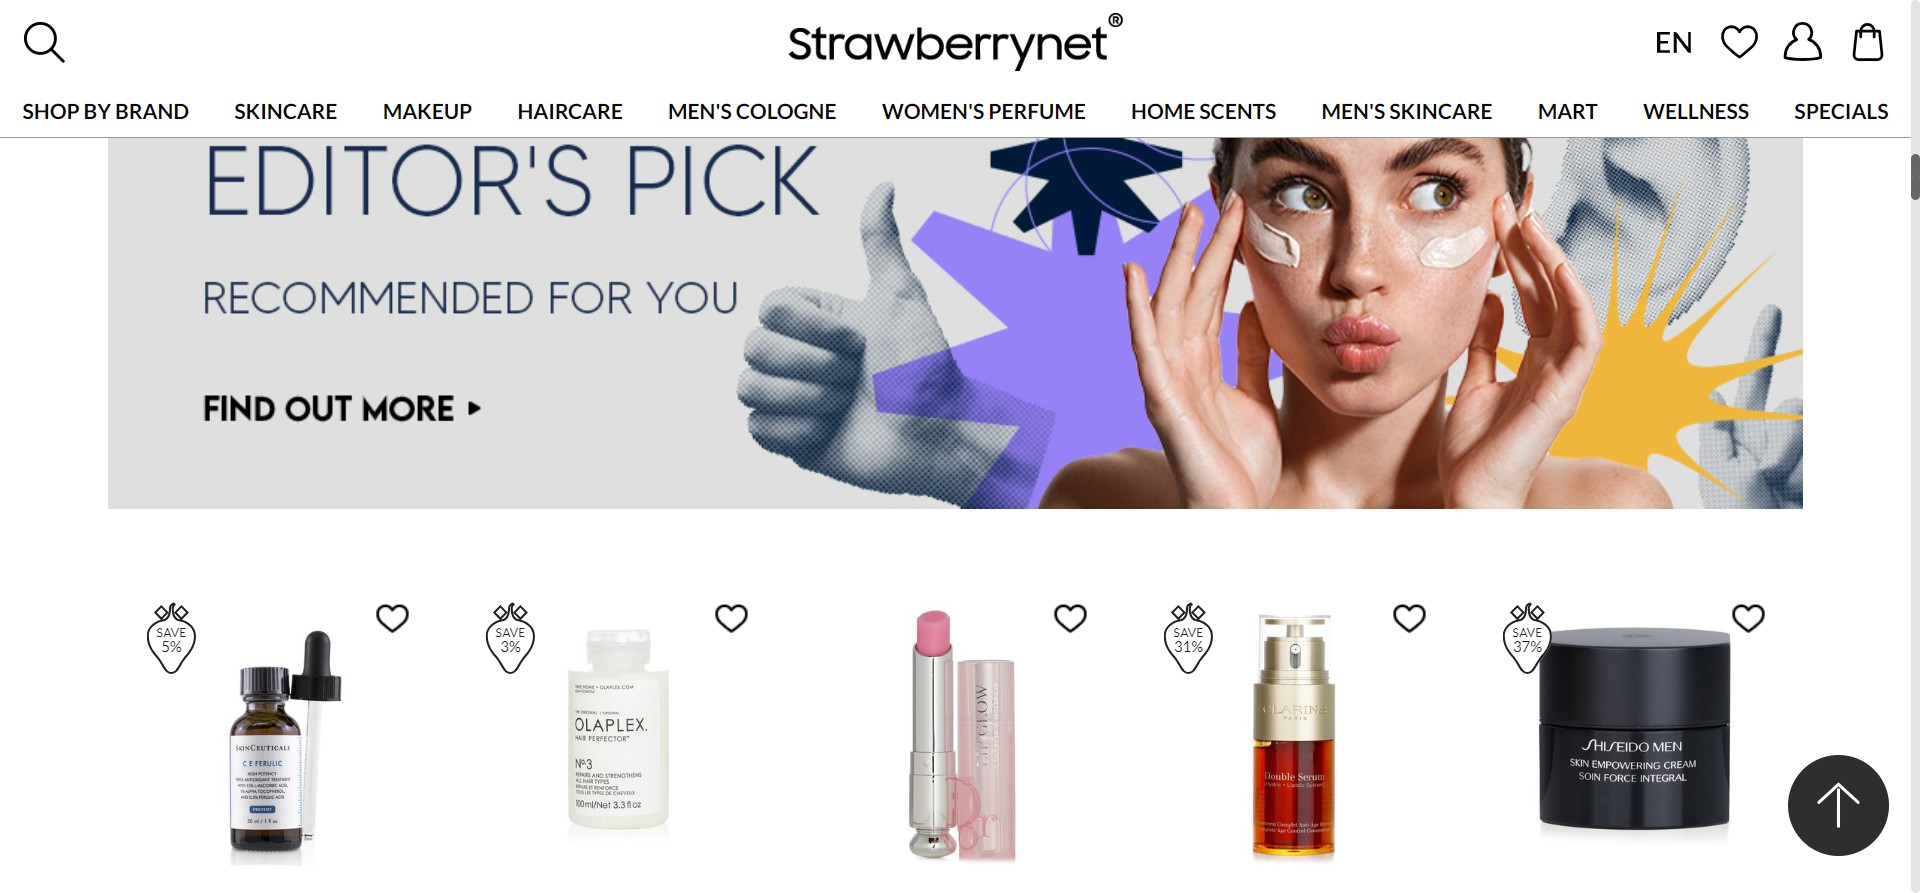
Task: Click the Save 31% strawberry badge
Action: click(x=1188, y=638)
